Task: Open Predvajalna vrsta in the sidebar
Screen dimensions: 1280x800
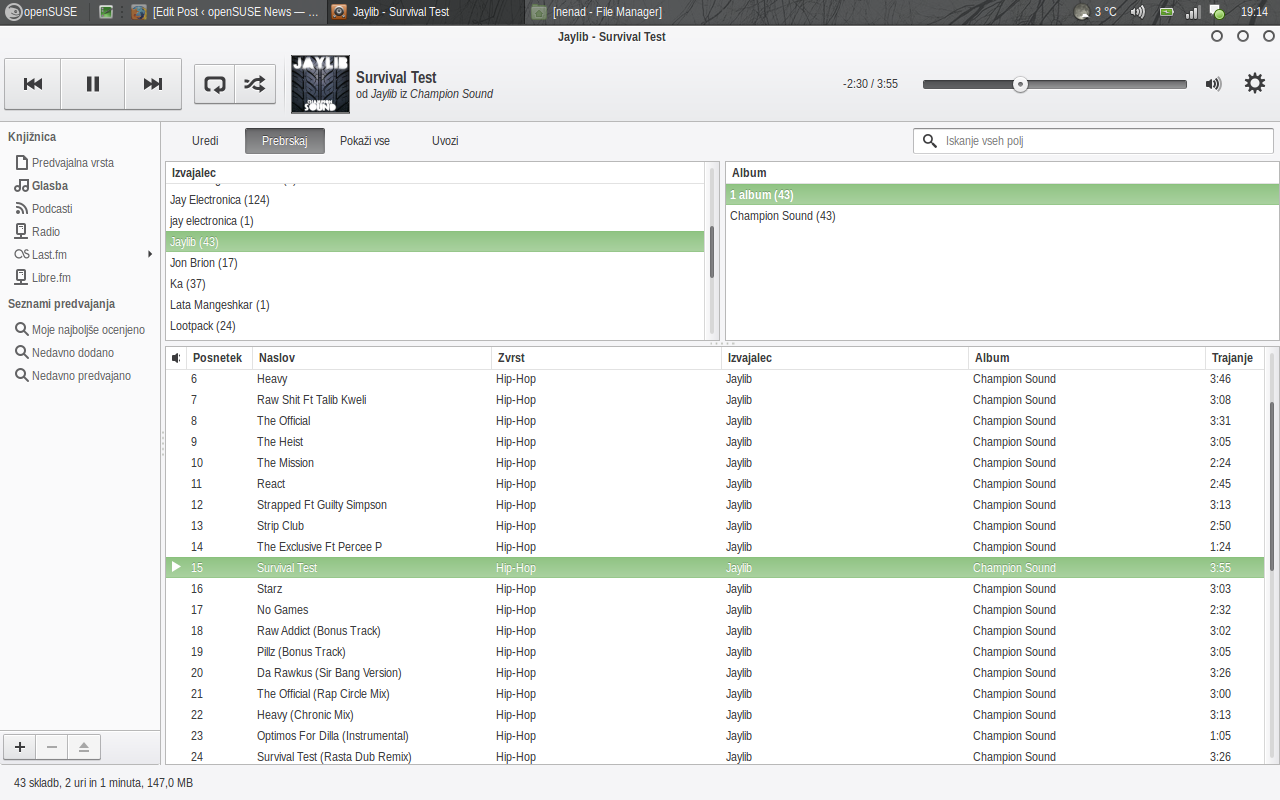Action: [x=72, y=162]
